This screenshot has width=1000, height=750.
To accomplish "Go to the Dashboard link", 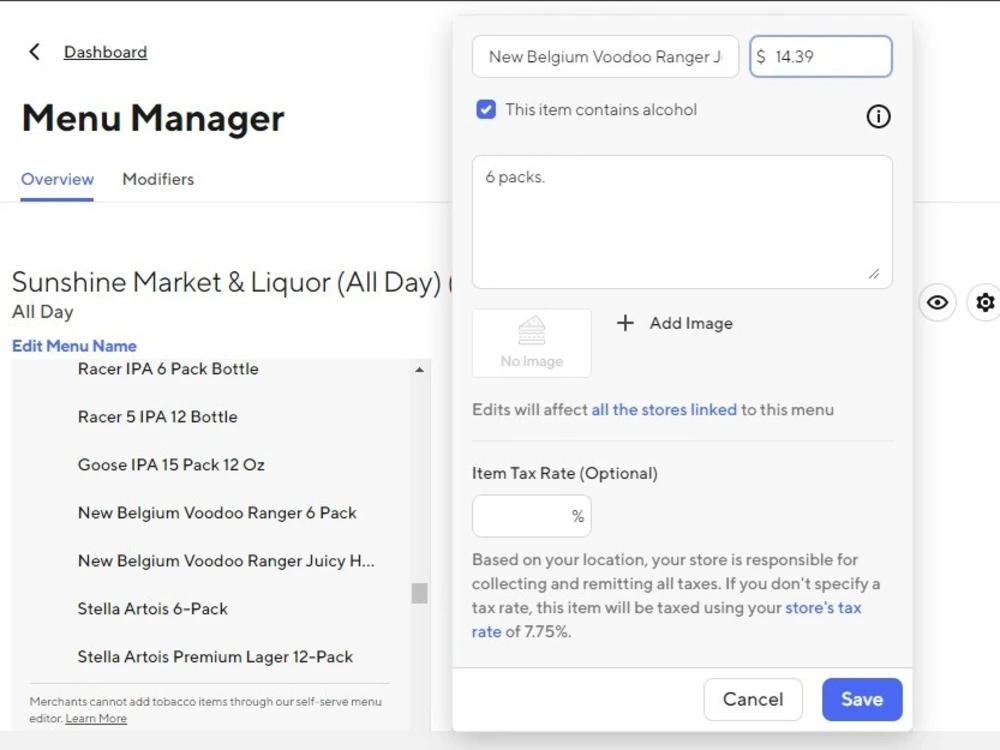I will pyautogui.click(x=105, y=52).
